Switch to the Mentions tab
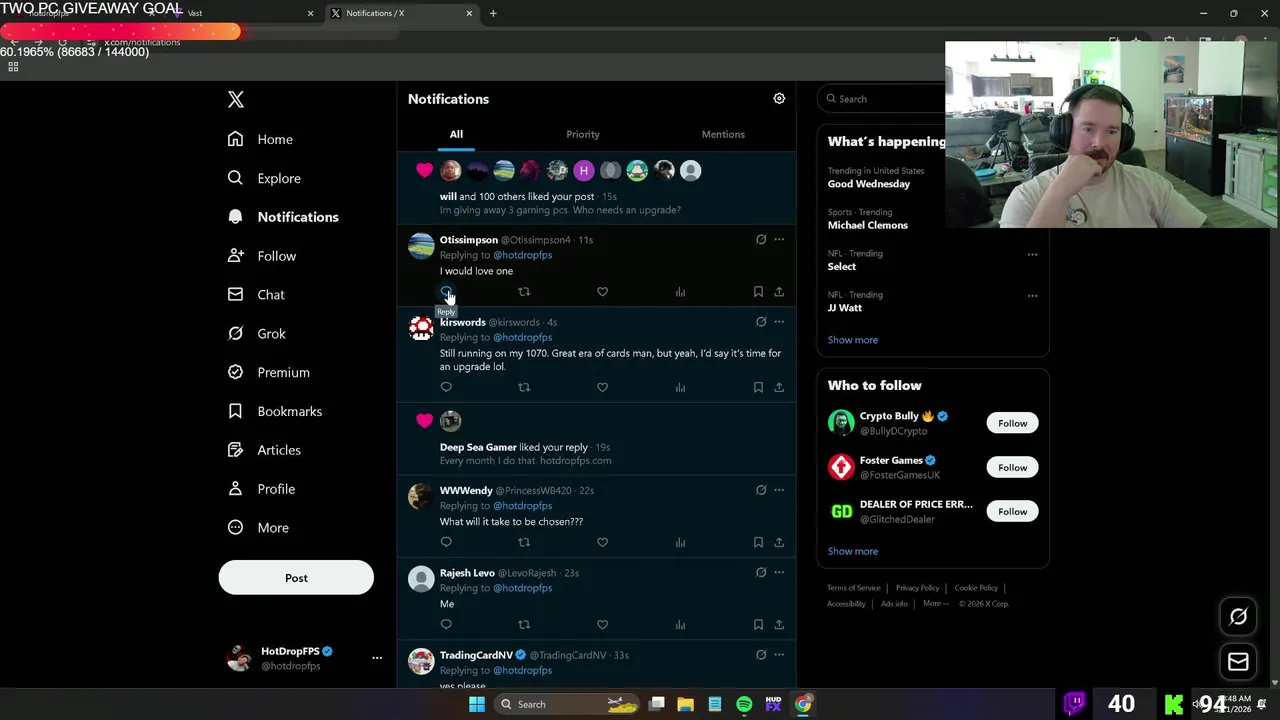Viewport: 1280px width, 720px height. (723, 134)
